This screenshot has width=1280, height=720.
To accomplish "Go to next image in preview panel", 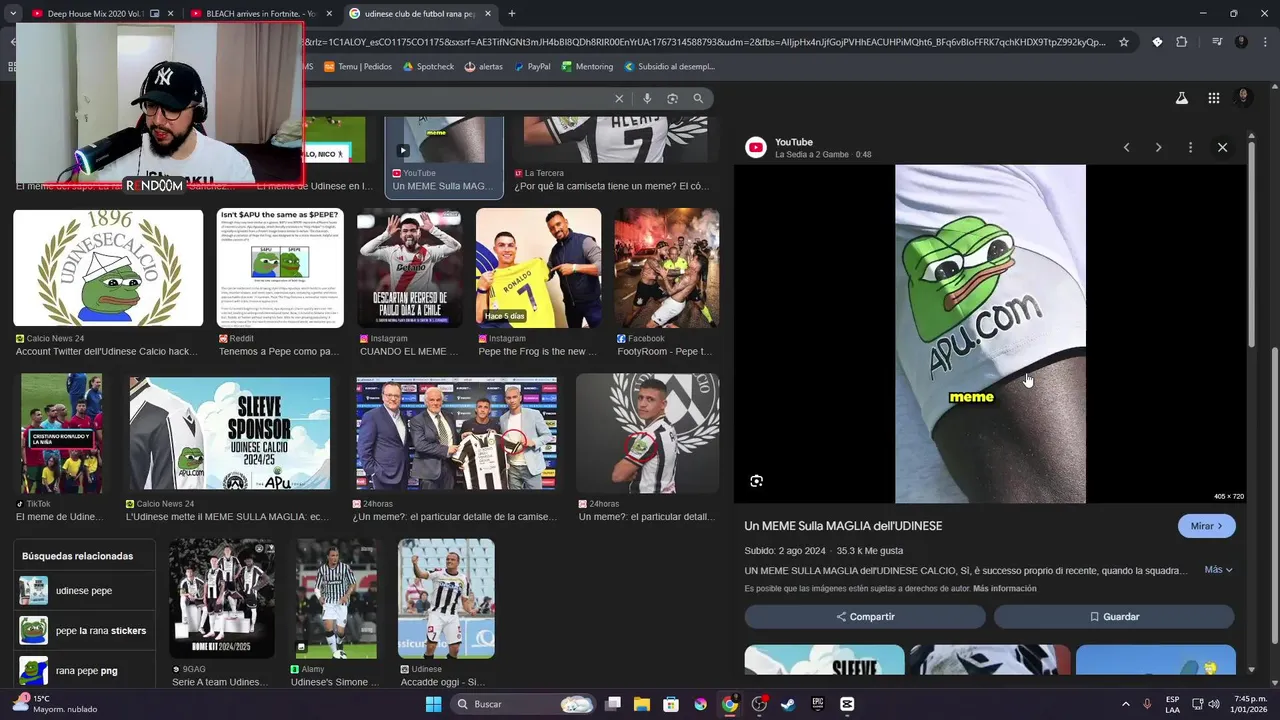I will click(x=1158, y=147).
